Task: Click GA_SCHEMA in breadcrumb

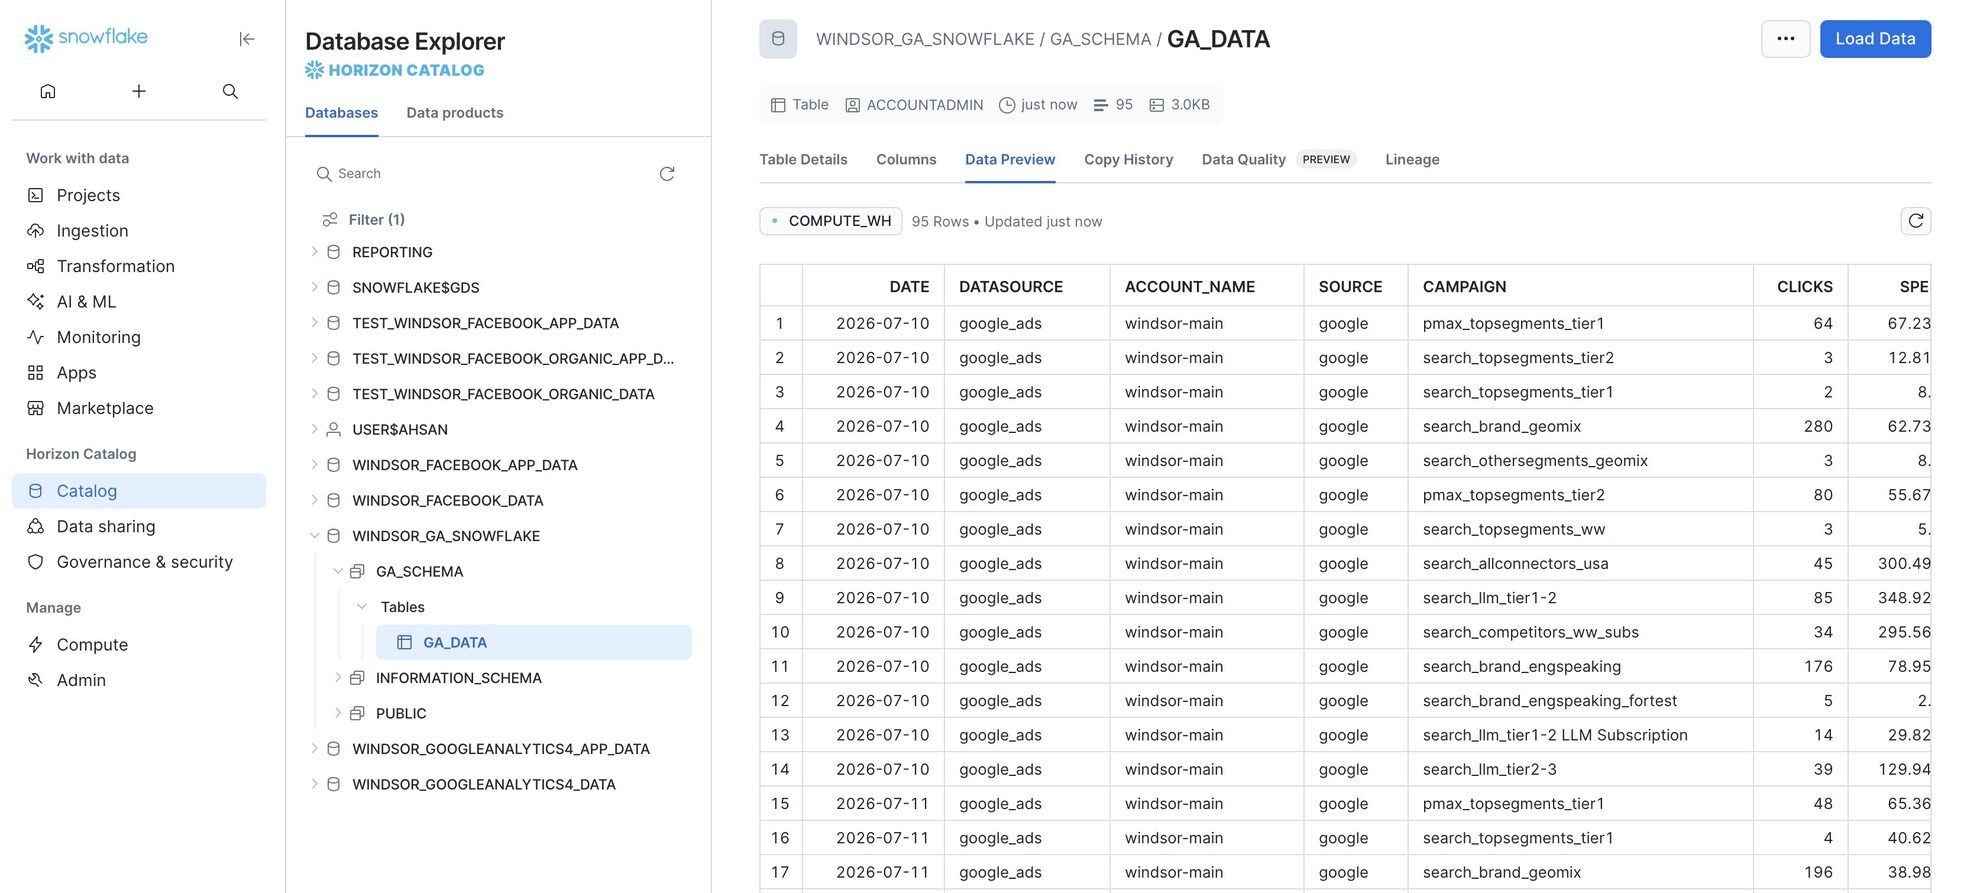Action: point(1100,39)
